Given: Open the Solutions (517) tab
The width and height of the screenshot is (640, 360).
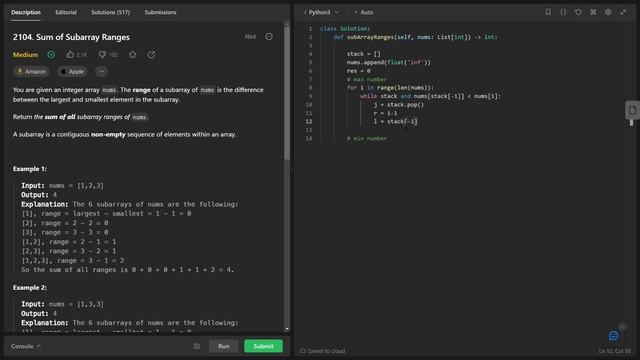Looking at the screenshot, I should (110, 12).
